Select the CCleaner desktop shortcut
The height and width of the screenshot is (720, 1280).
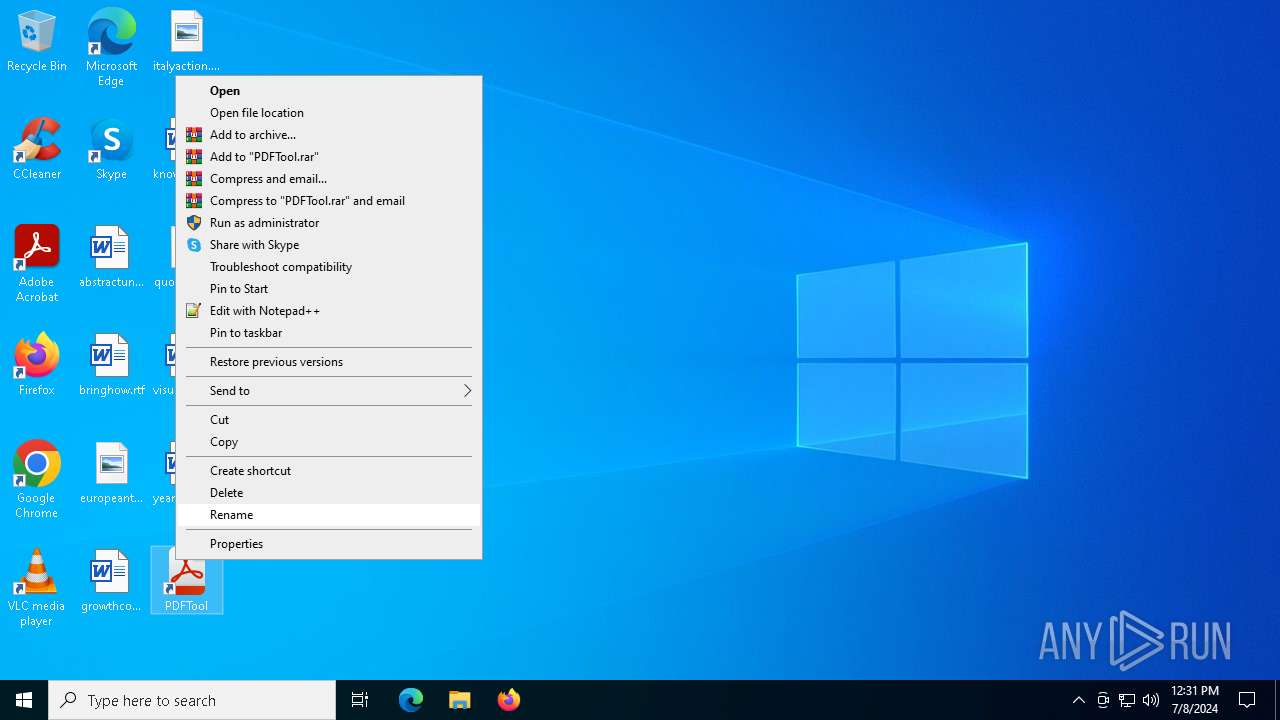pyautogui.click(x=37, y=149)
